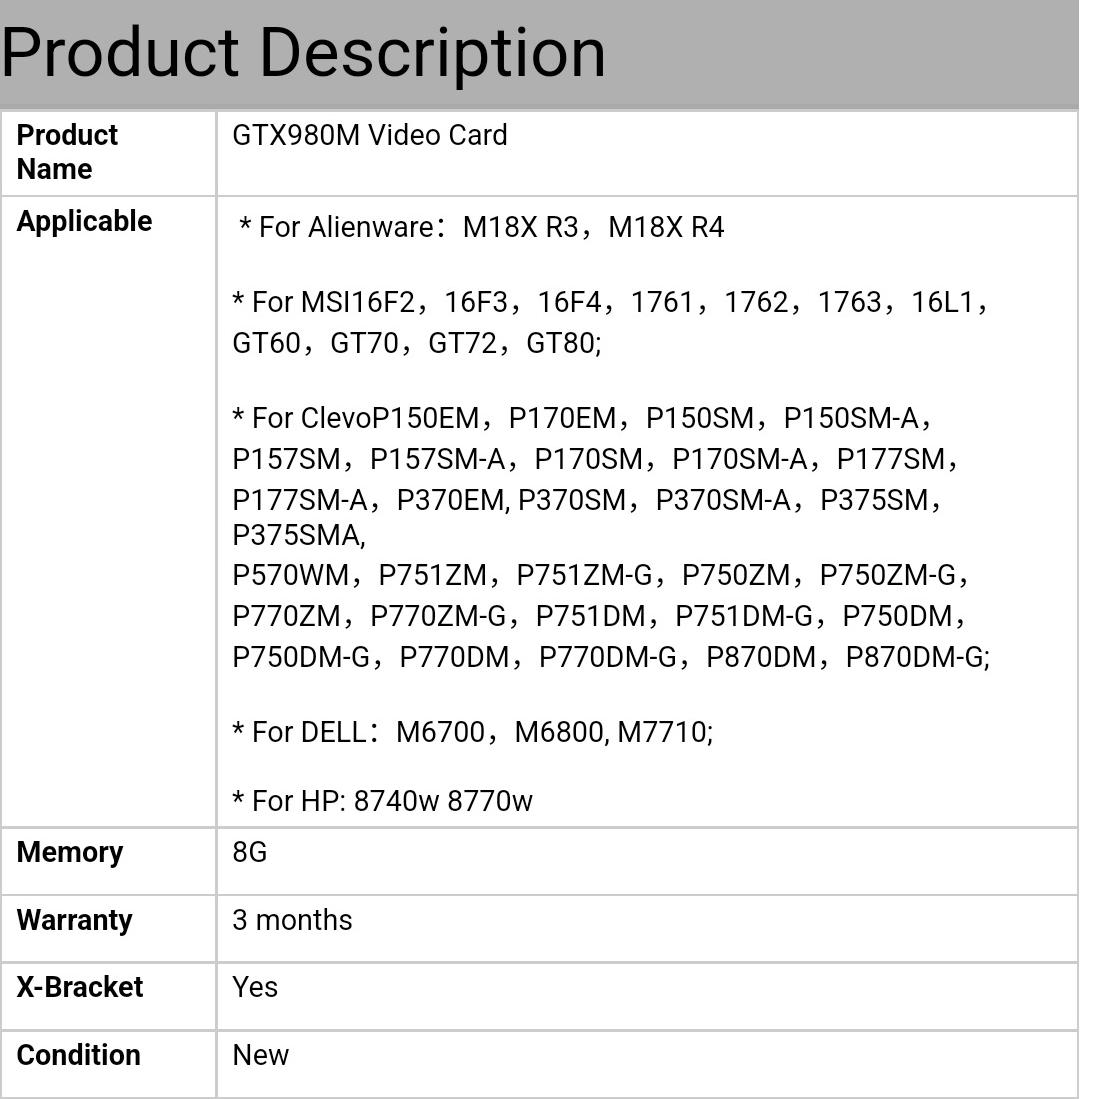
Task: Click the Product Description heading
Action: tap(303, 52)
